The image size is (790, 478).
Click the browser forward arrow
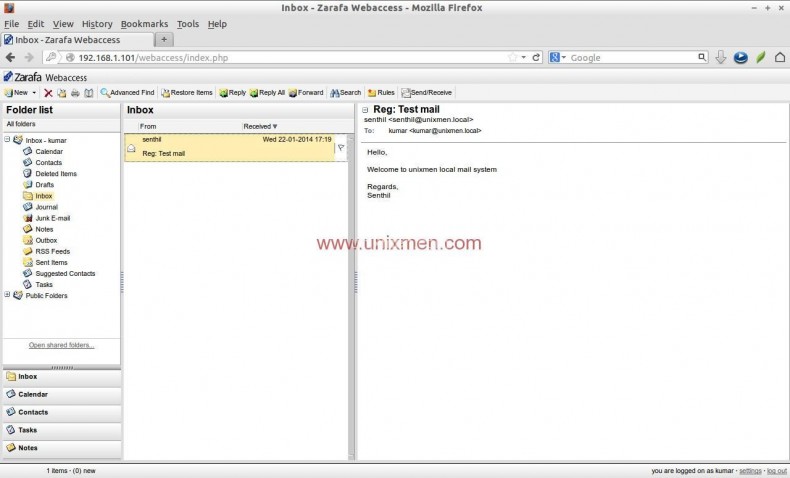(29, 57)
